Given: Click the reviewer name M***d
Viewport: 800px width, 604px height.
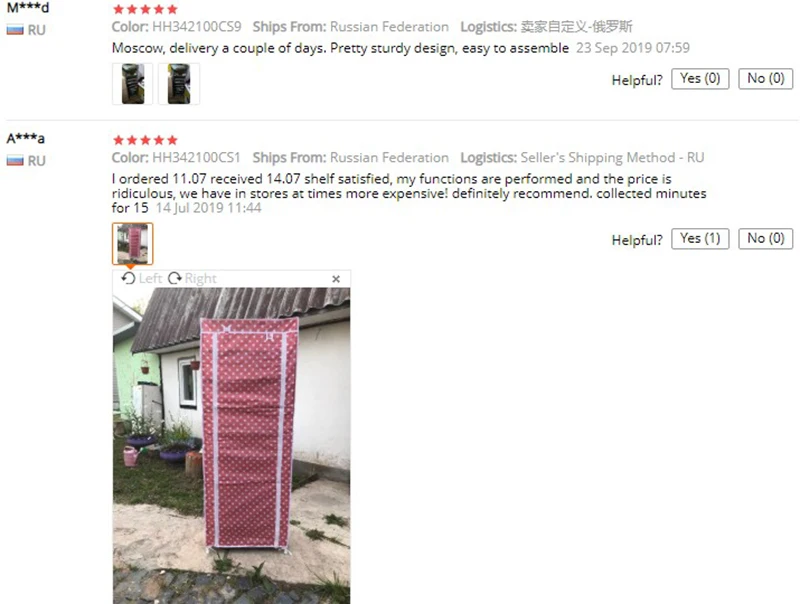Looking at the screenshot, I should pyautogui.click(x=28, y=7).
